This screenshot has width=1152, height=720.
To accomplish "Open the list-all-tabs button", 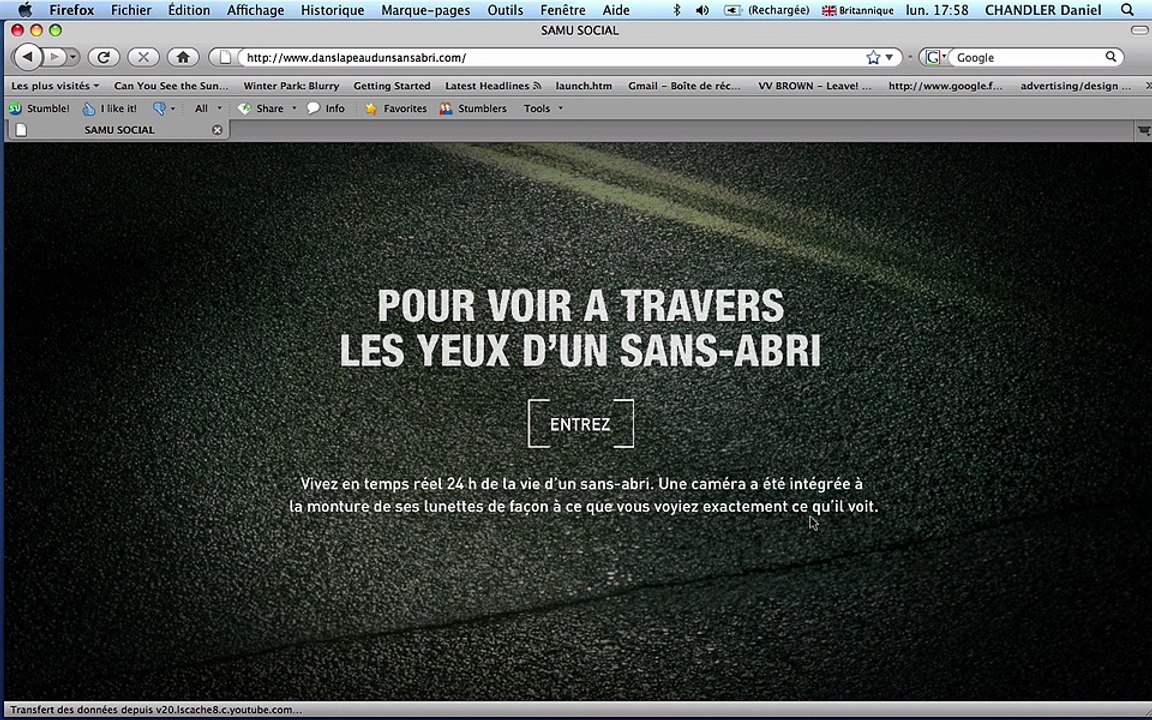I will coord(1143,131).
